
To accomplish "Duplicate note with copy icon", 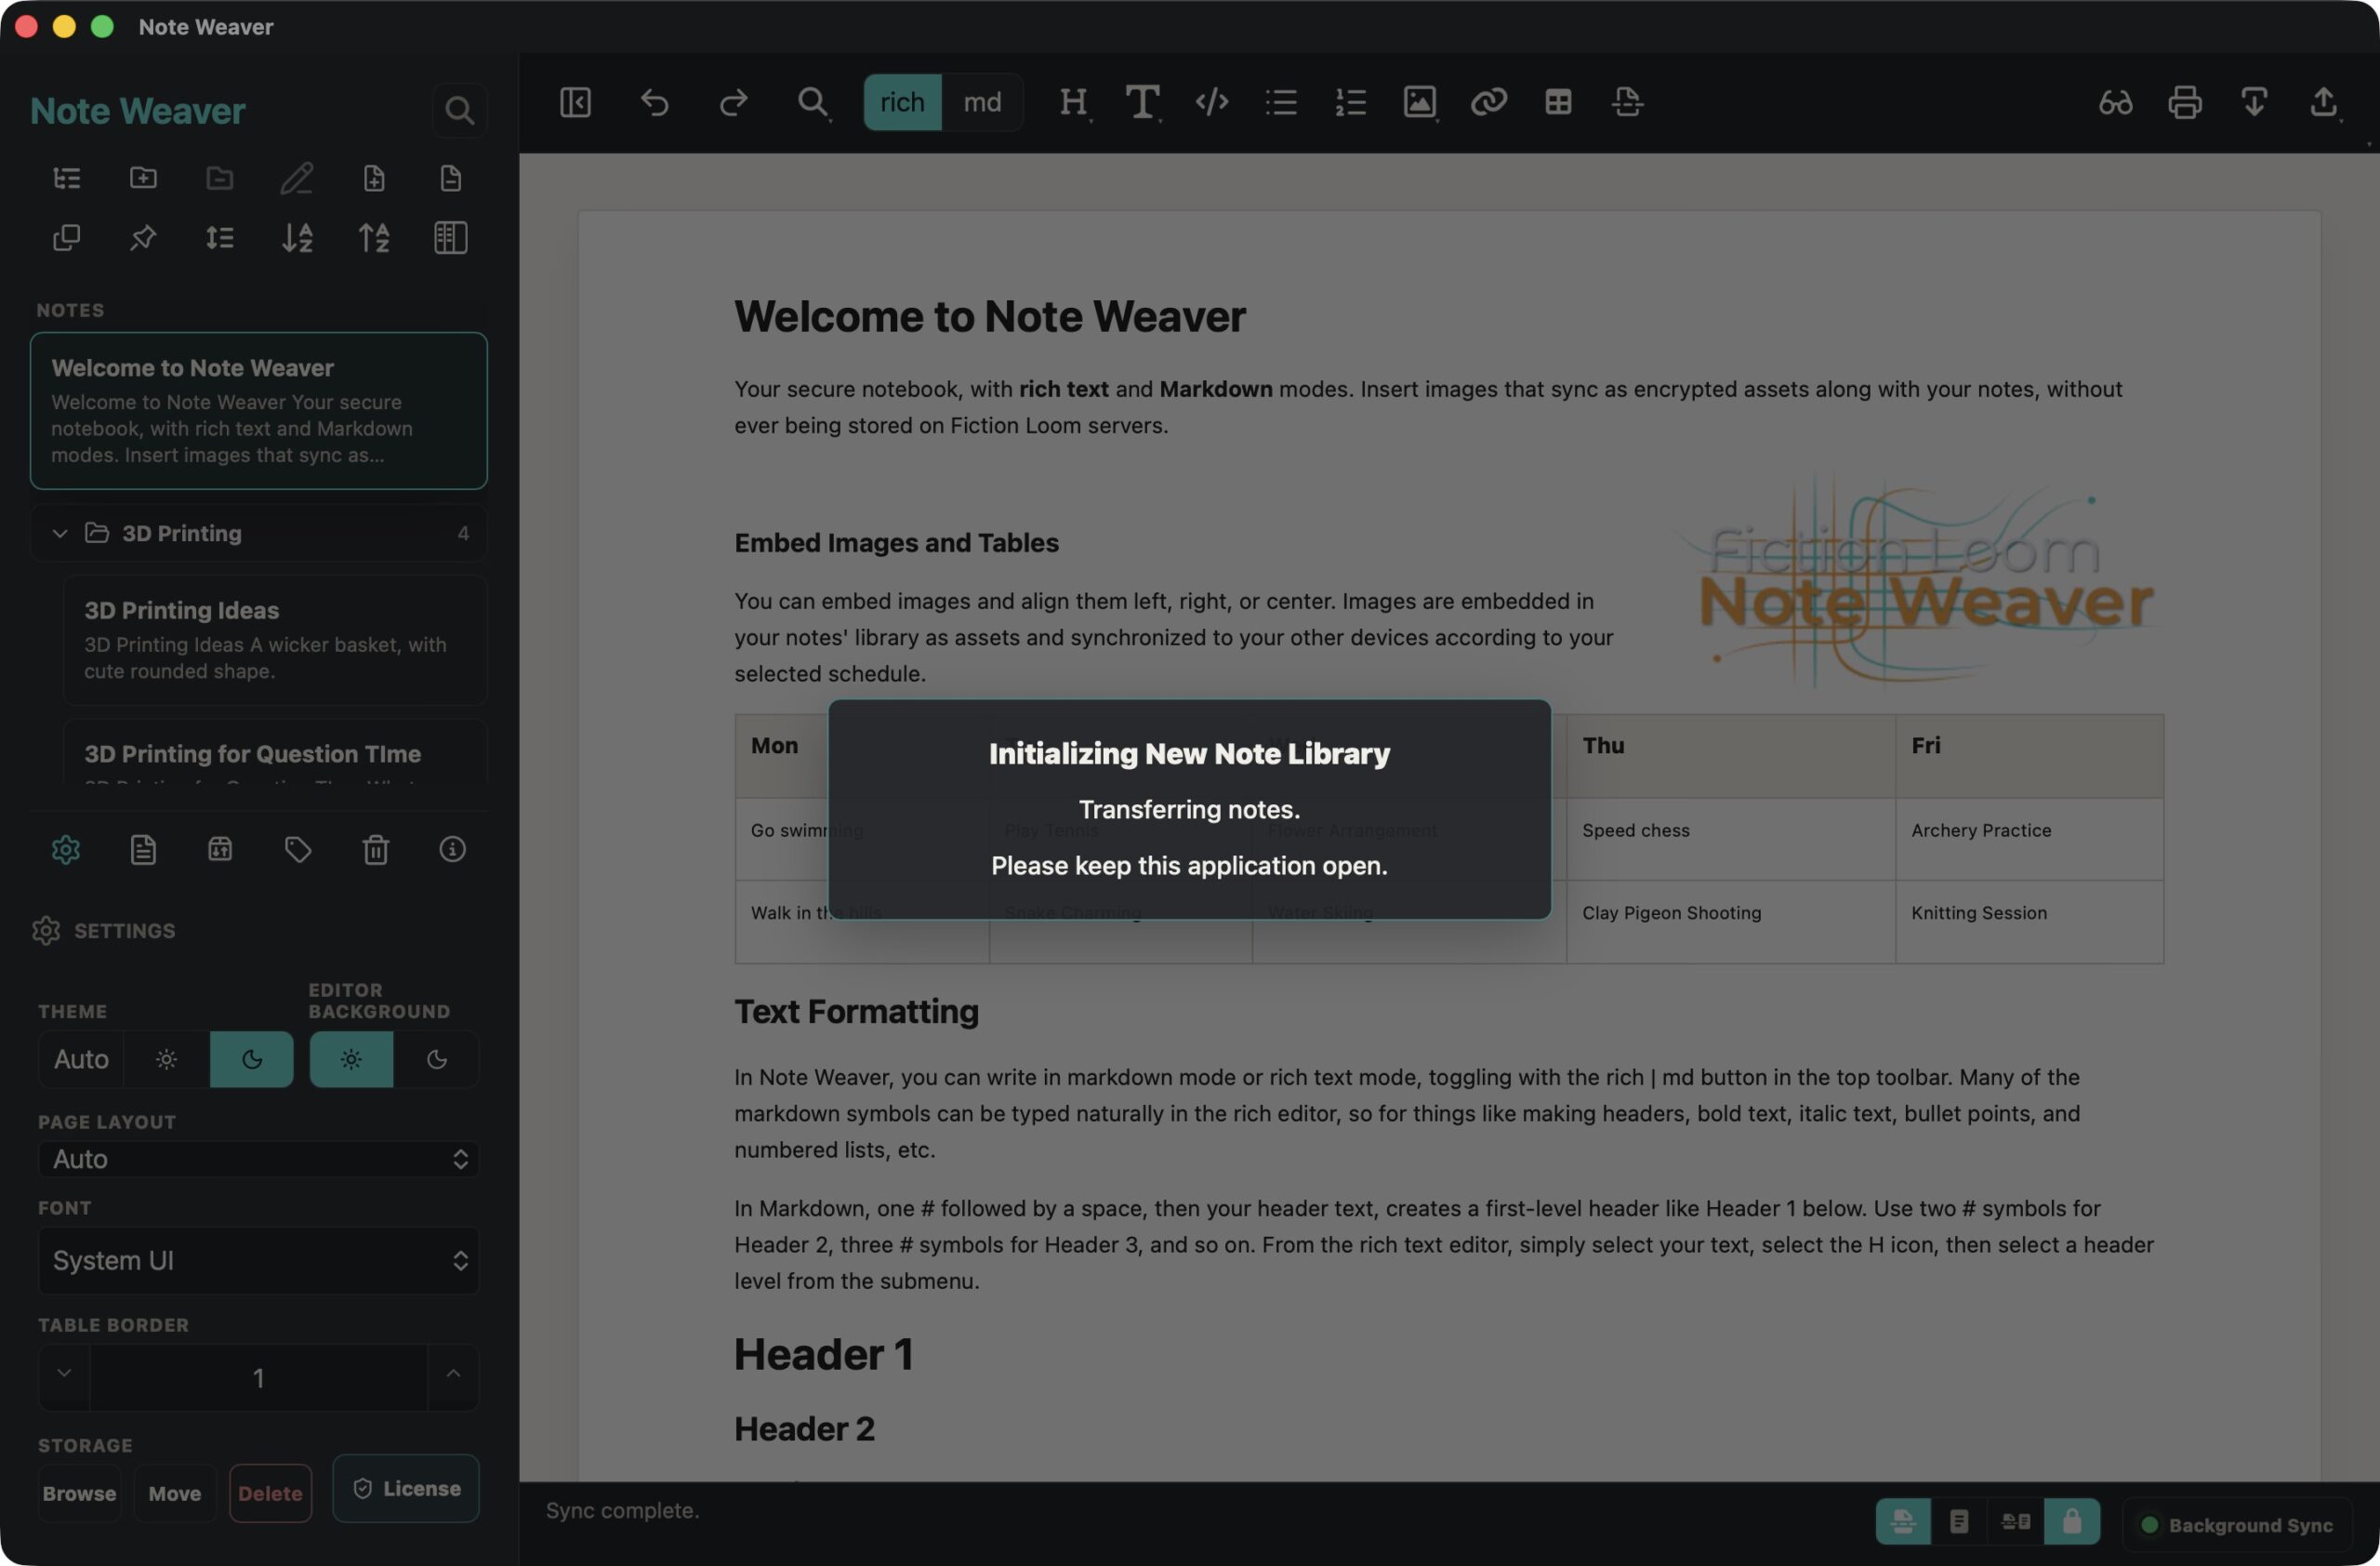I will tap(66, 238).
